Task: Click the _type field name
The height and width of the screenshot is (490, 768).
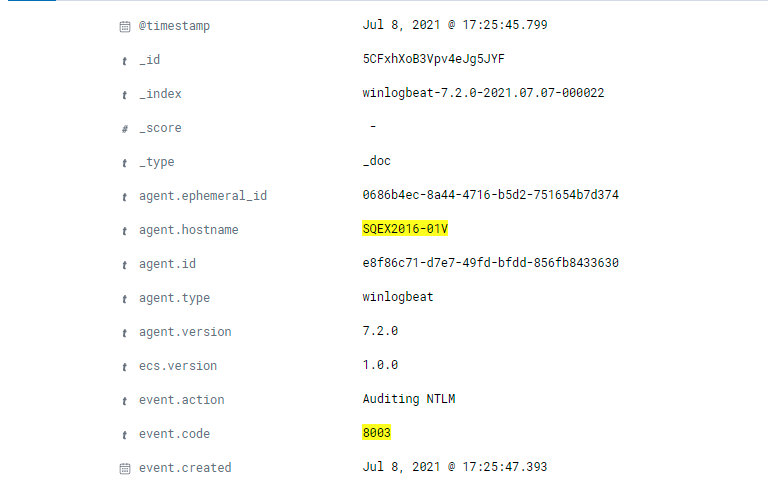Action: click(156, 162)
